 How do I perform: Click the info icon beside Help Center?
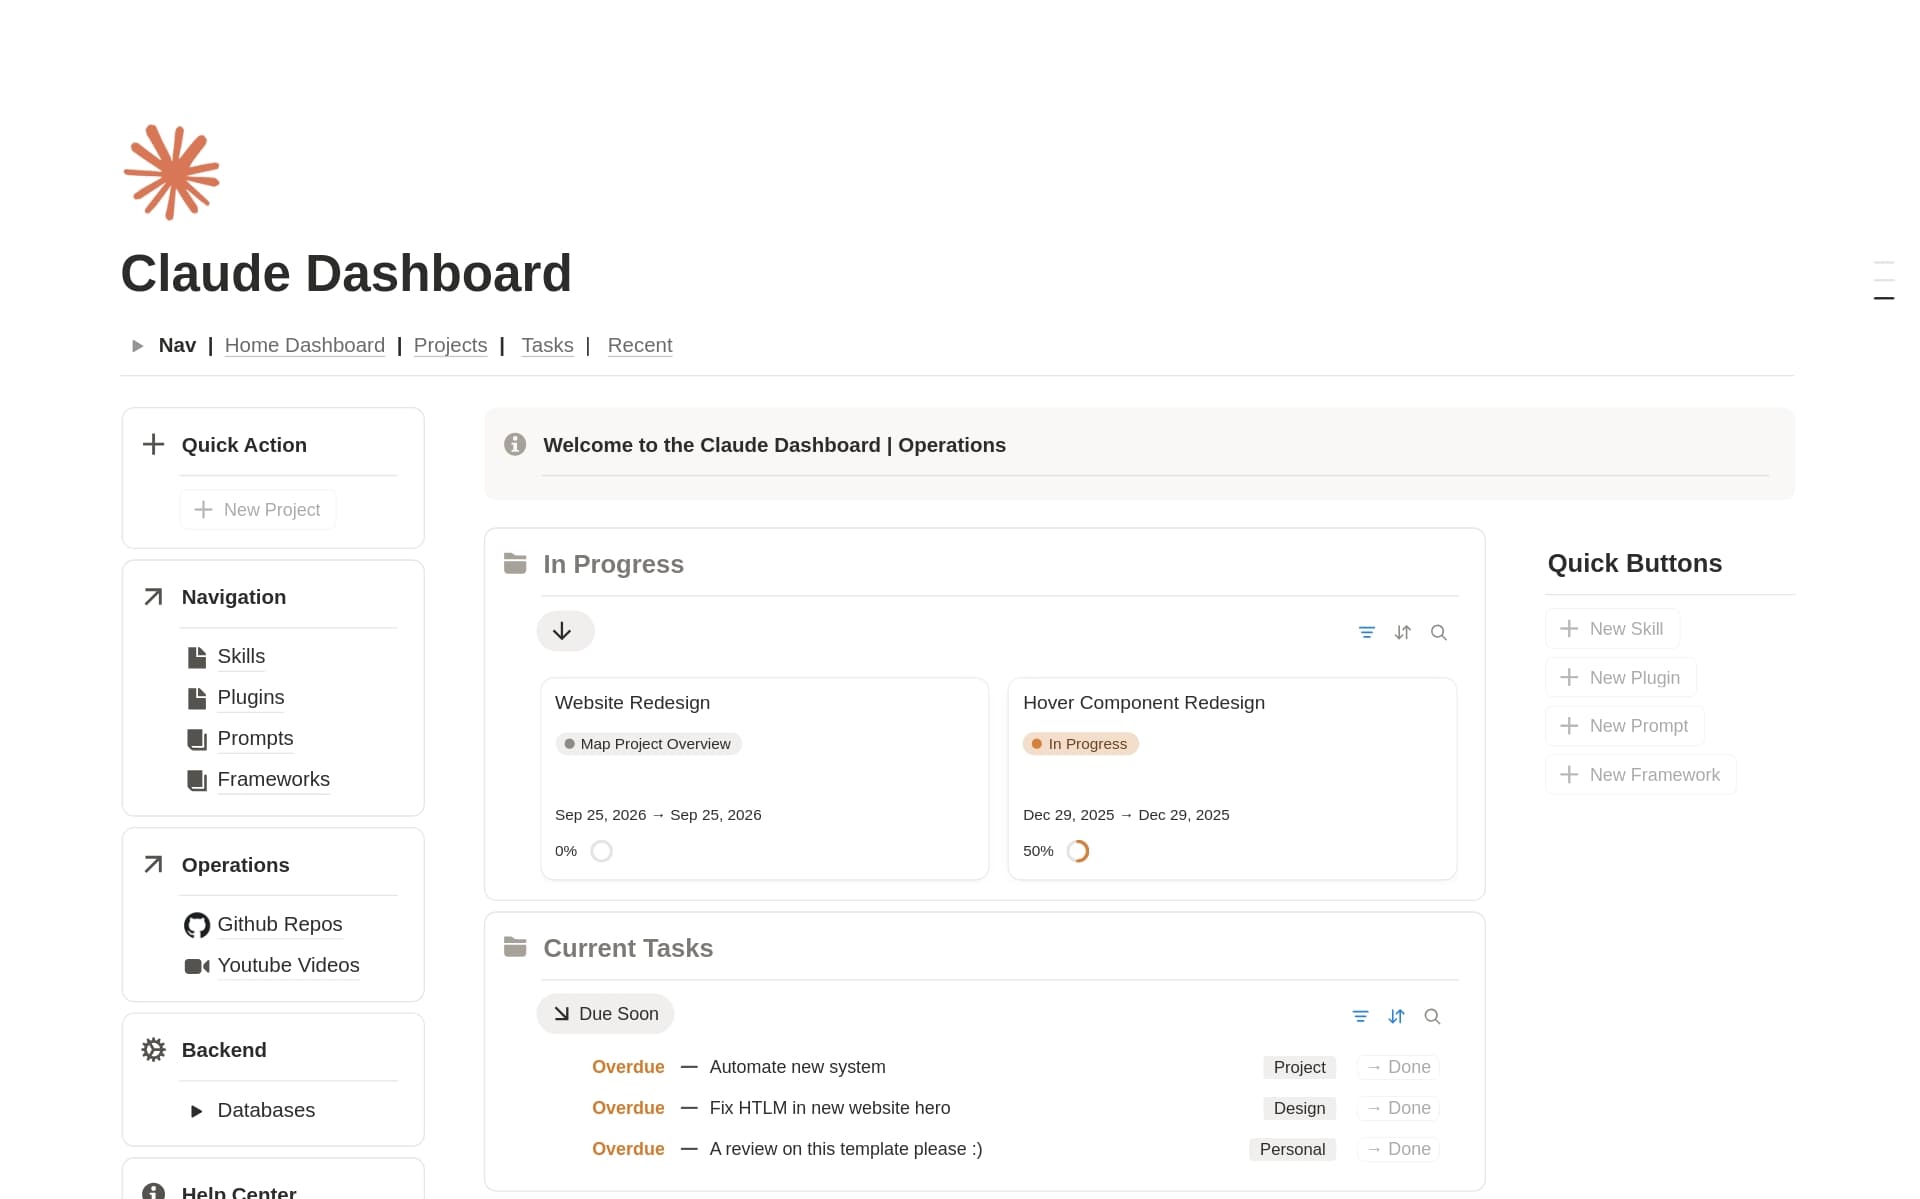153,1191
